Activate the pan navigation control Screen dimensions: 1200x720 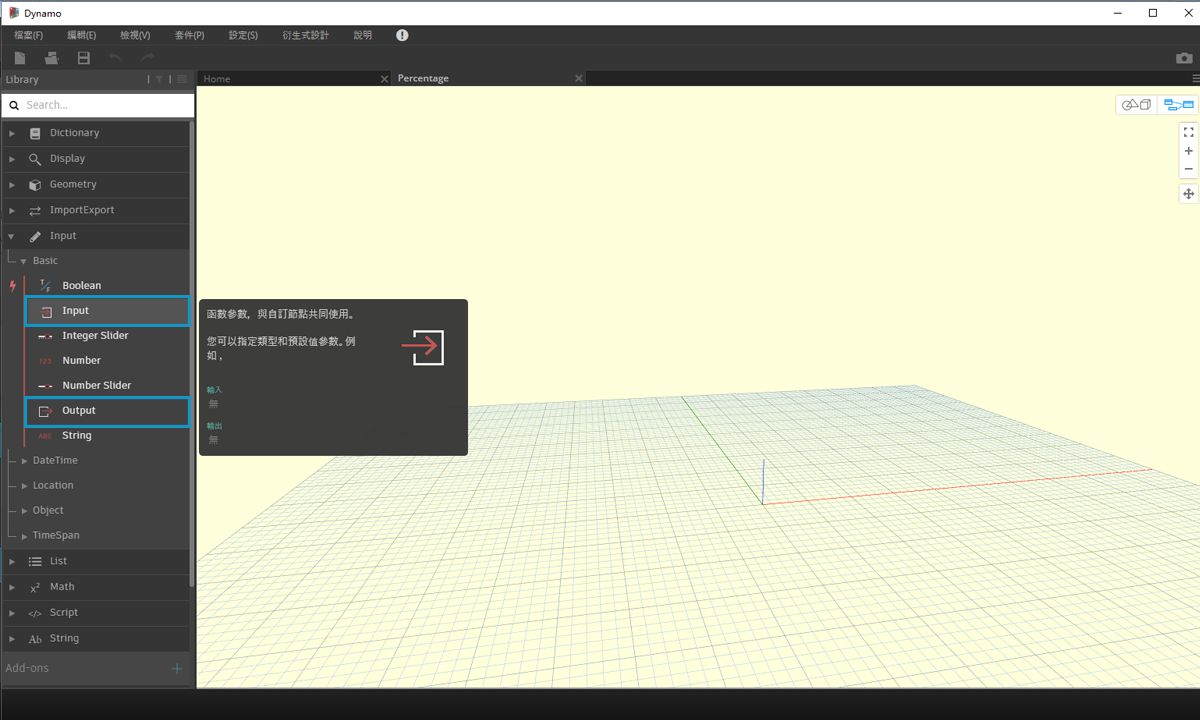1188,194
